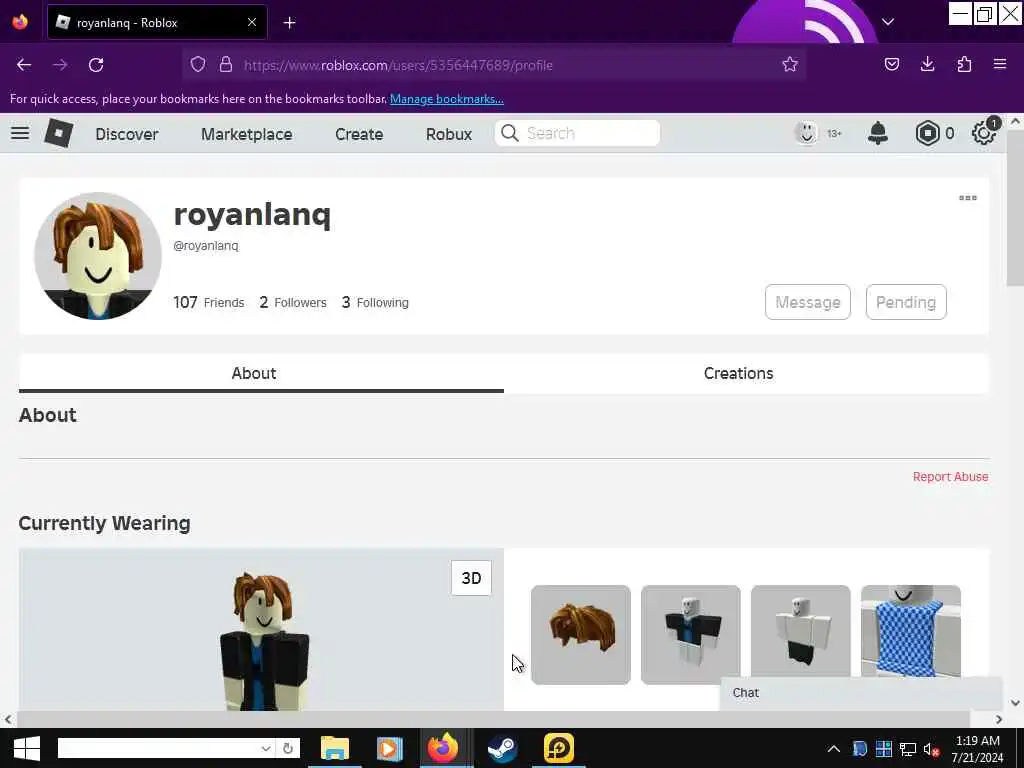1024x768 pixels.
Task: View site security padlock info
Action: pyautogui.click(x=226, y=65)
